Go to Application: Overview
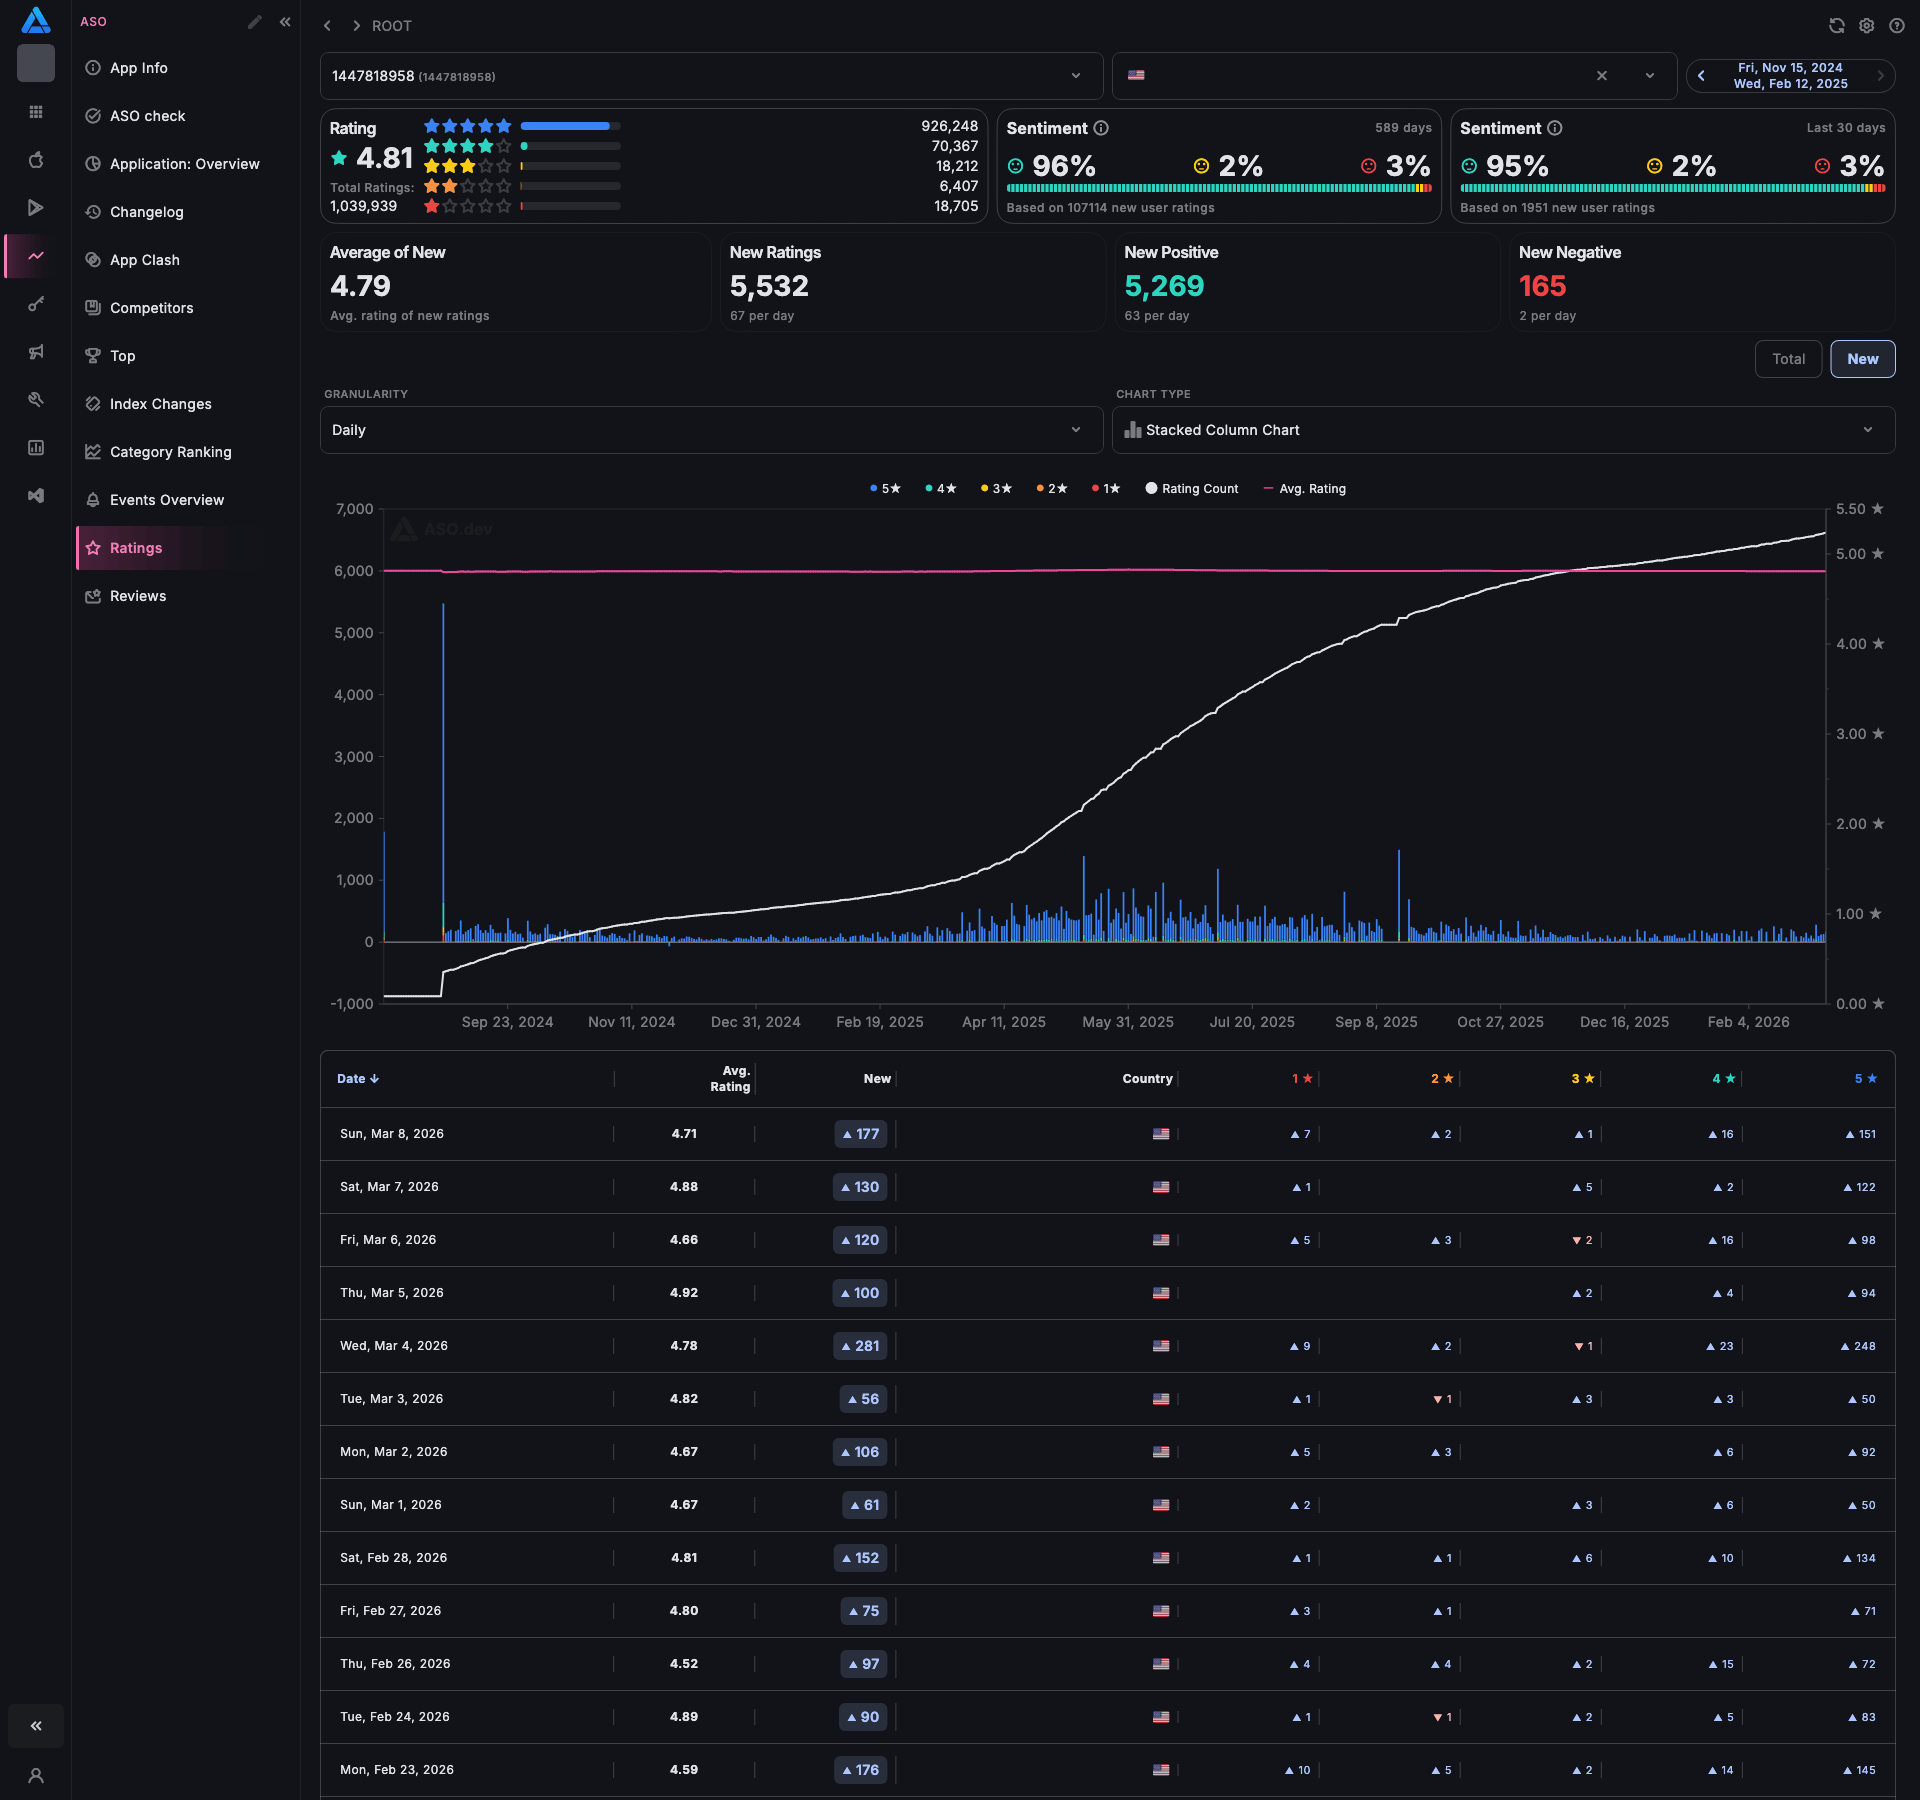Screen dimensions: 1920x1800 (x=186, y=164)
